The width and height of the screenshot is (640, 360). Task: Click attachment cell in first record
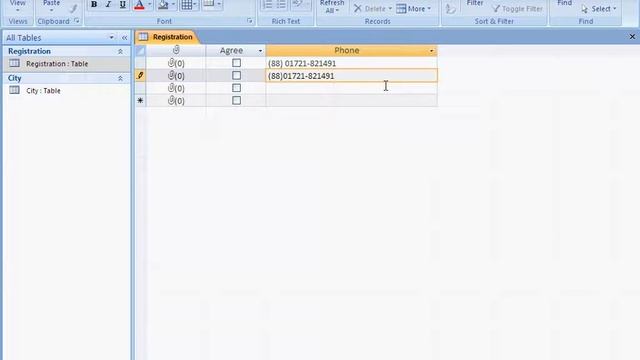176,63
